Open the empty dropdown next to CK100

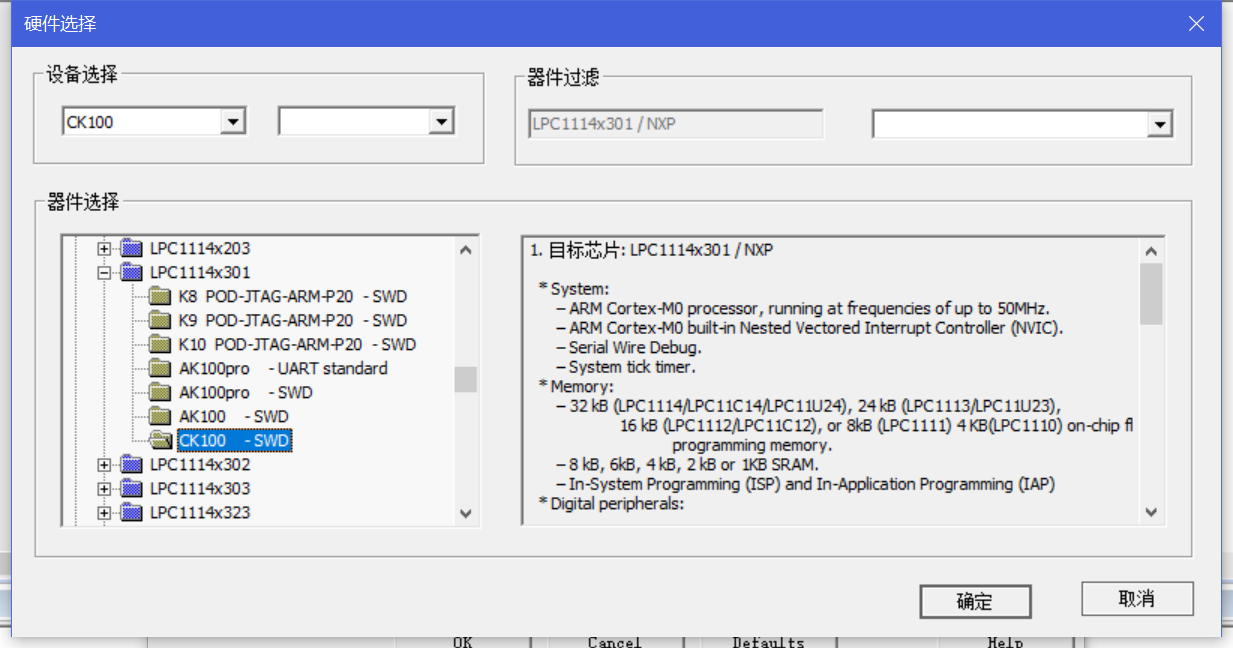440,120
